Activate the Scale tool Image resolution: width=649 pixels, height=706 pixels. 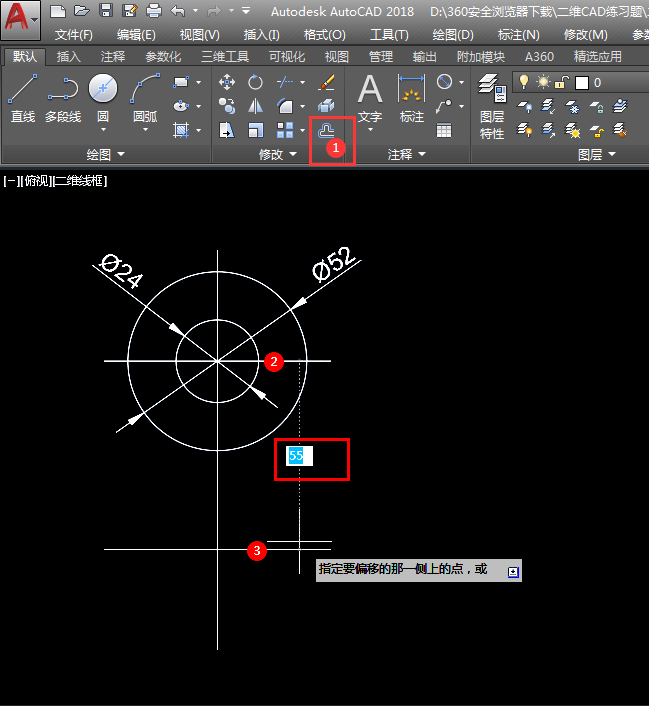255,131
